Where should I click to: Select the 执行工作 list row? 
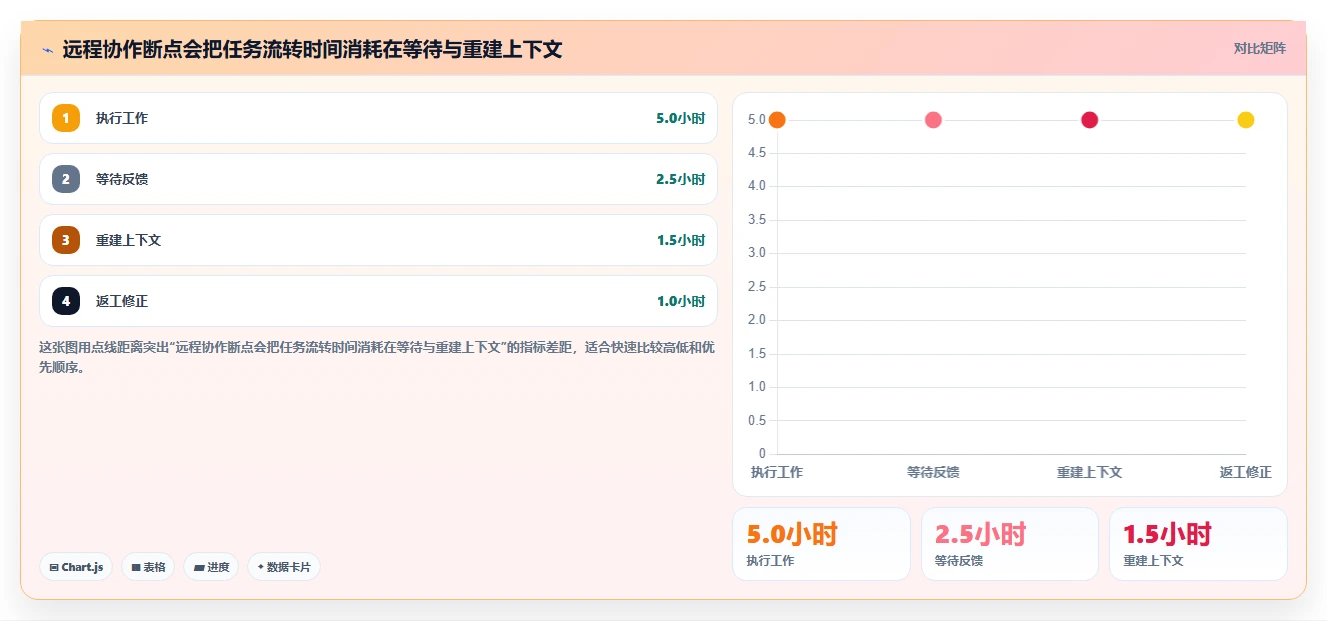(x=378, y=118)
